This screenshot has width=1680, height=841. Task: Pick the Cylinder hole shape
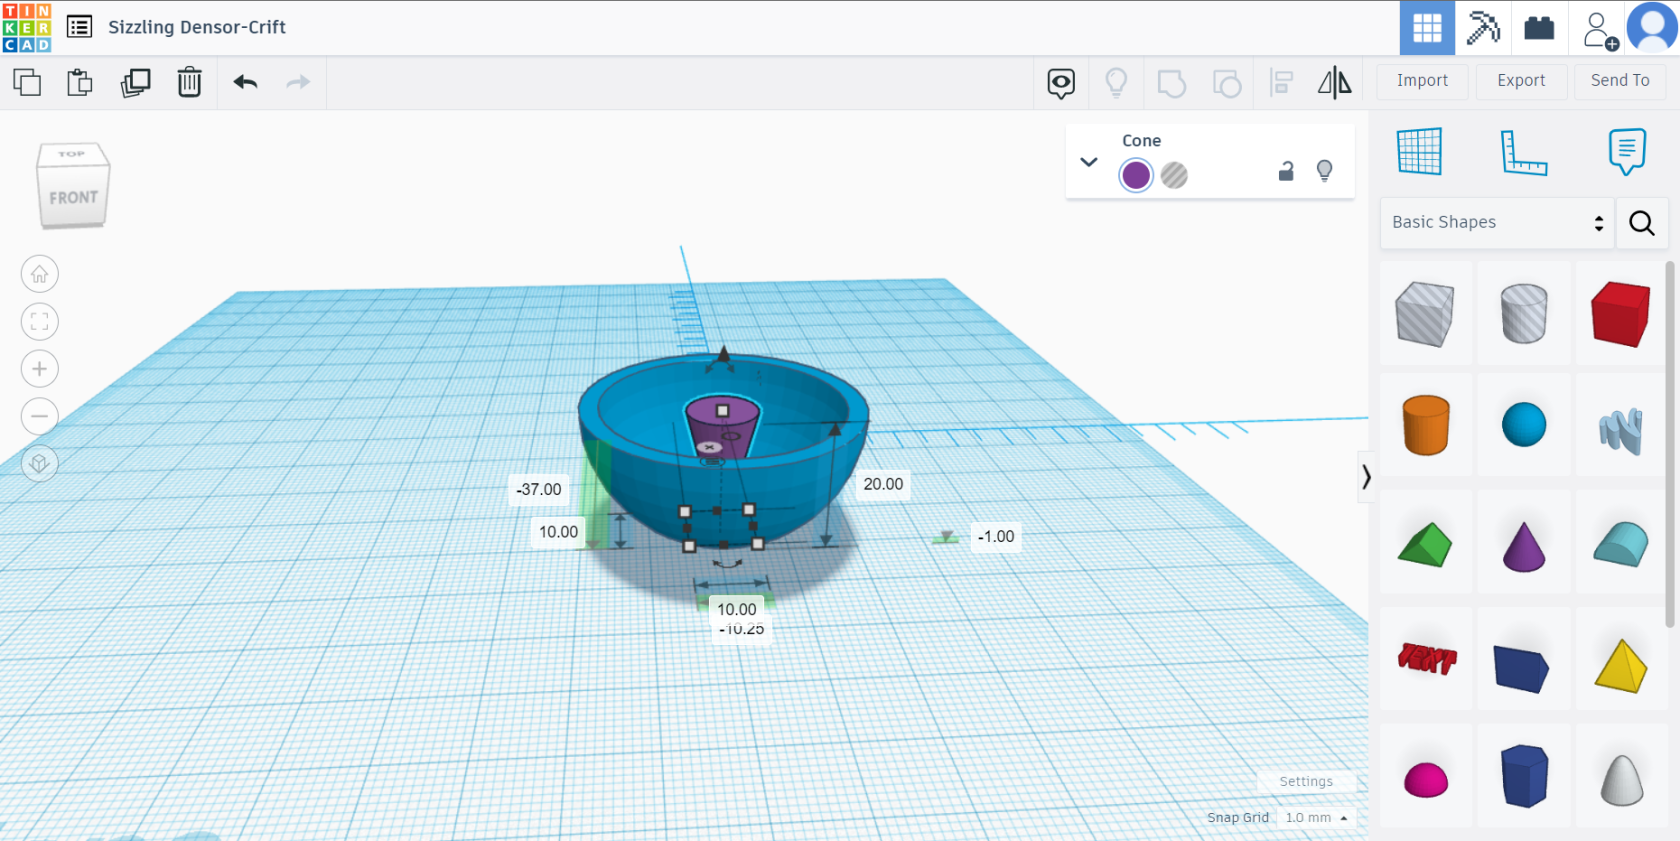click(x=1524, y=313)
